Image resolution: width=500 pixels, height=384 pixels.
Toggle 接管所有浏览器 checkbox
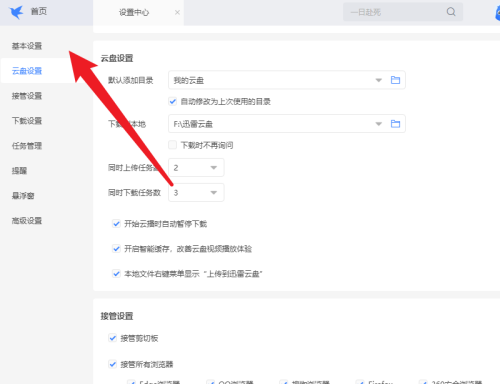point(113,364)
